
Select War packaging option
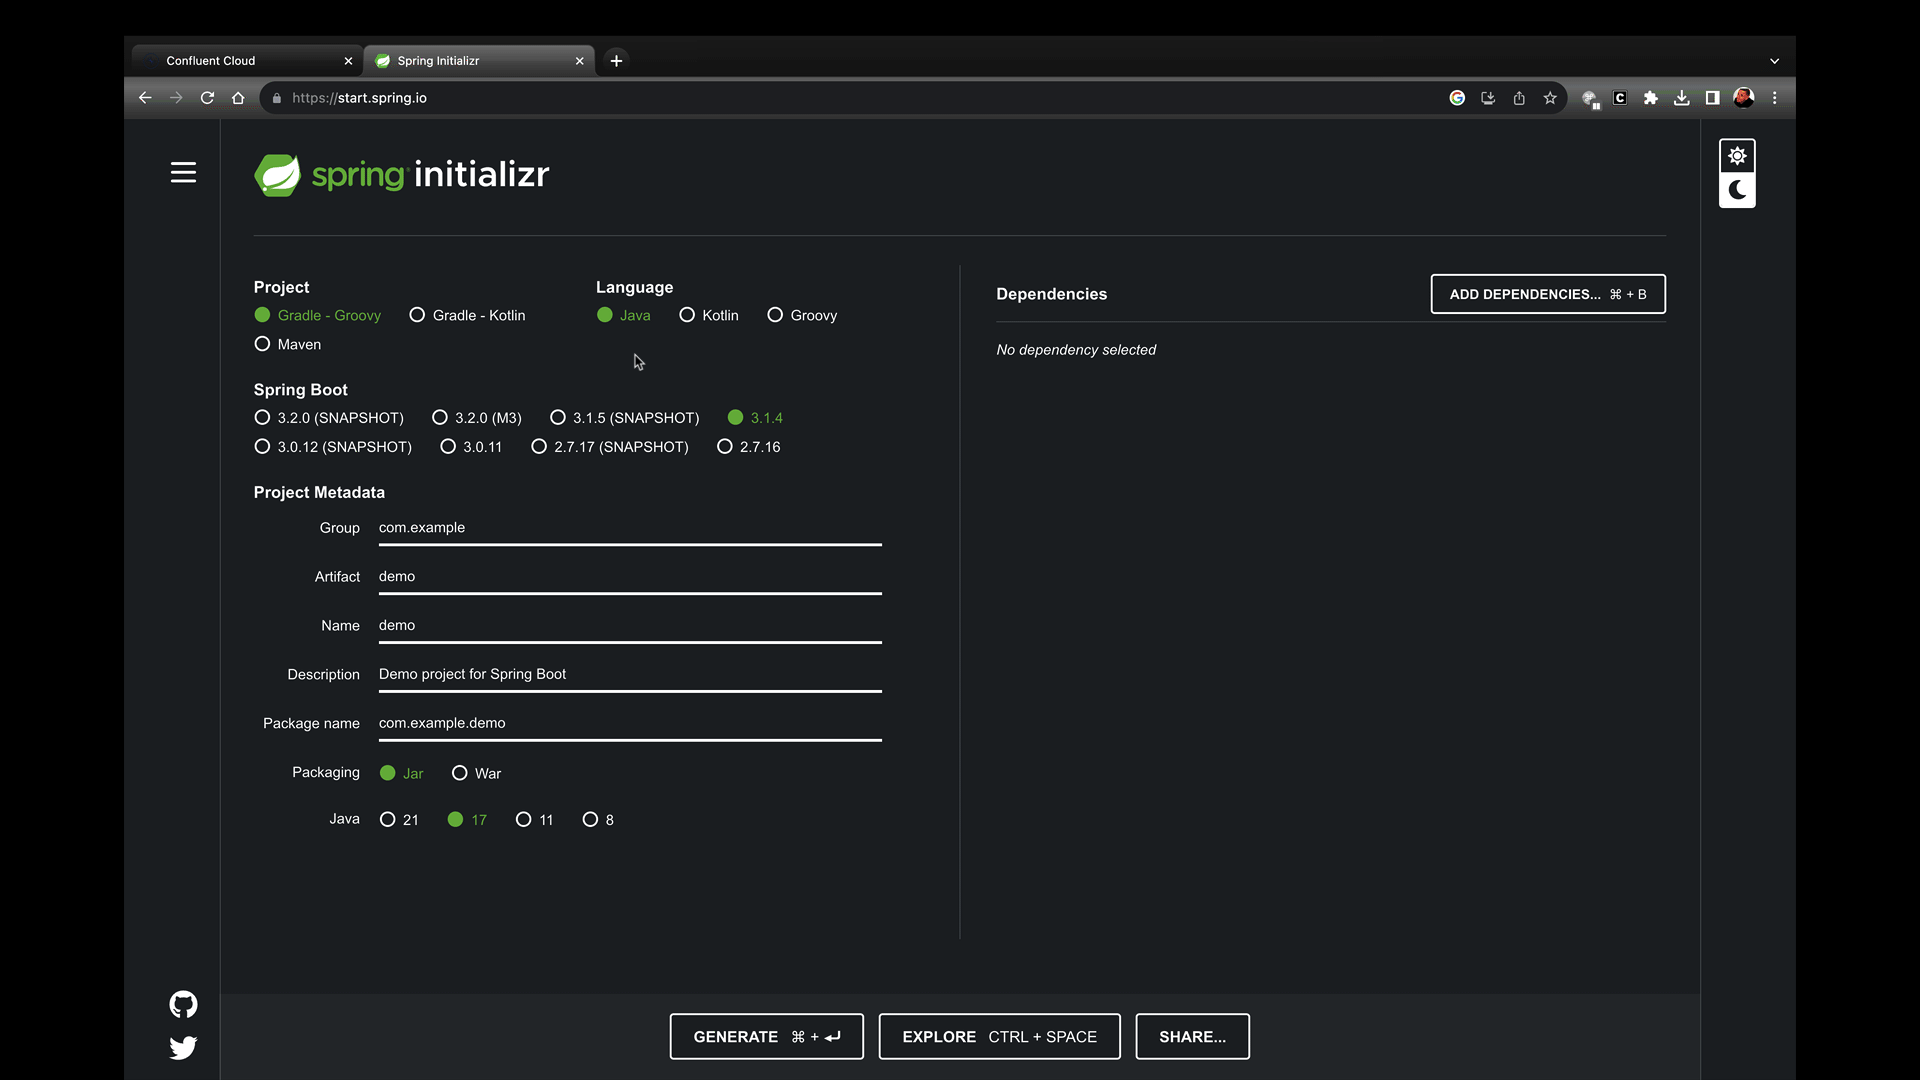(459, 773)
